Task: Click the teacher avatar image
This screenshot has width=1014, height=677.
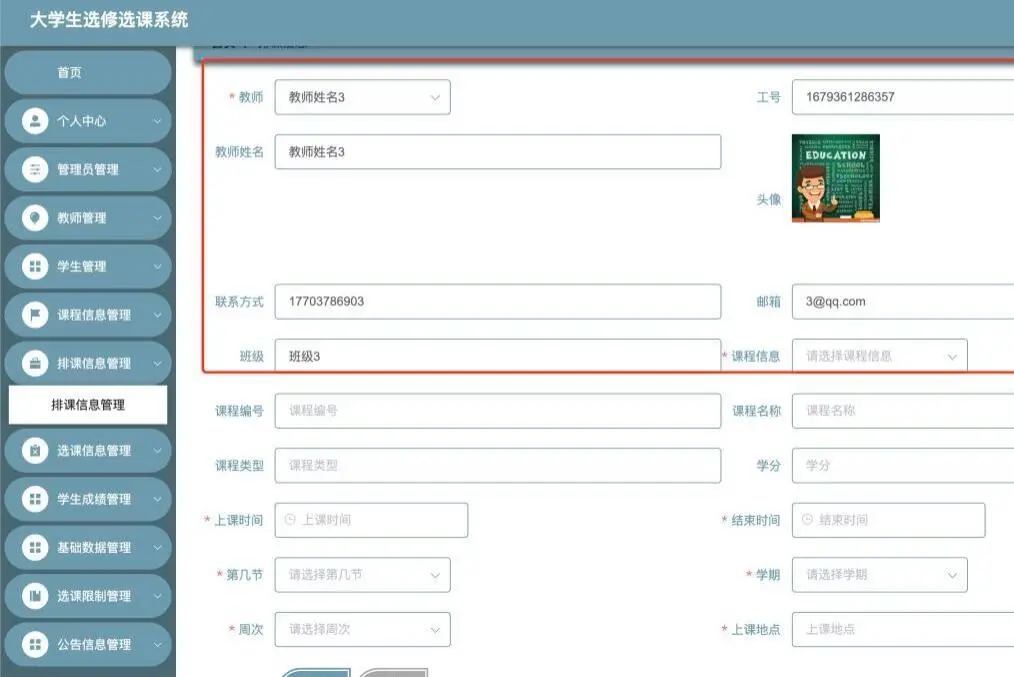Action: [x=834, y=177]
